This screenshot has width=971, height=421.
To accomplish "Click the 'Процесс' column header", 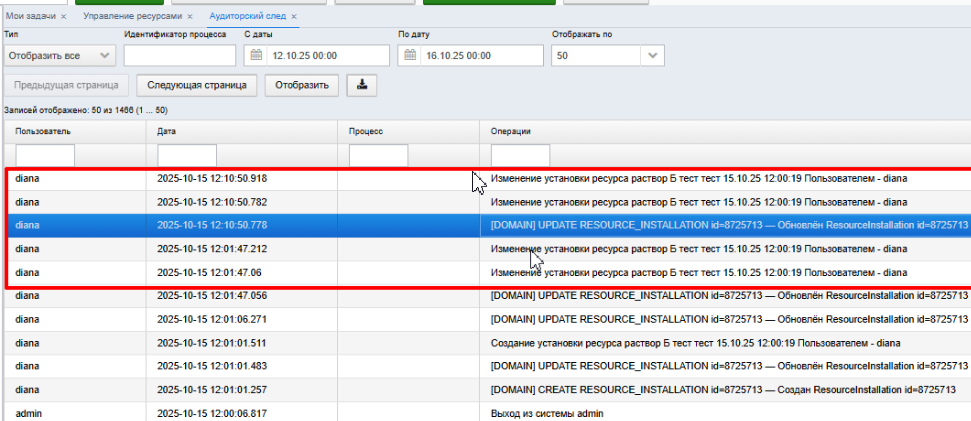I will [408, 132].
